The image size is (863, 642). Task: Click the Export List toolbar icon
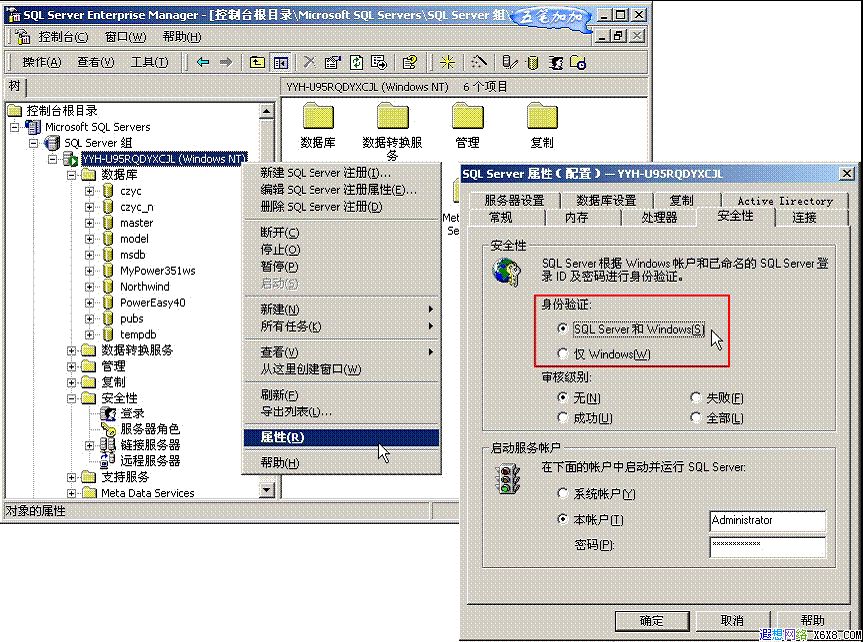(x=379, y=62)
